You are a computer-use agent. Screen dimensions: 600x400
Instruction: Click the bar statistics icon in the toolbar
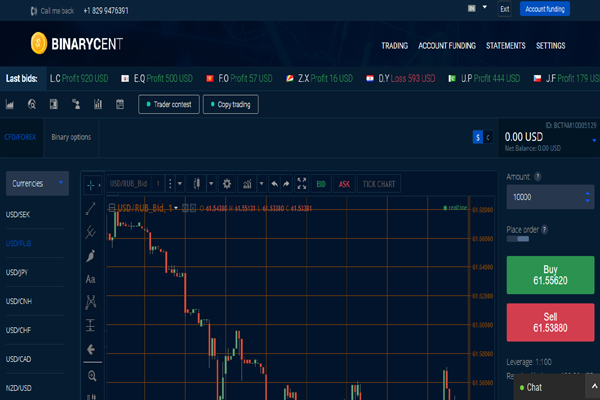tap(98, 104)
